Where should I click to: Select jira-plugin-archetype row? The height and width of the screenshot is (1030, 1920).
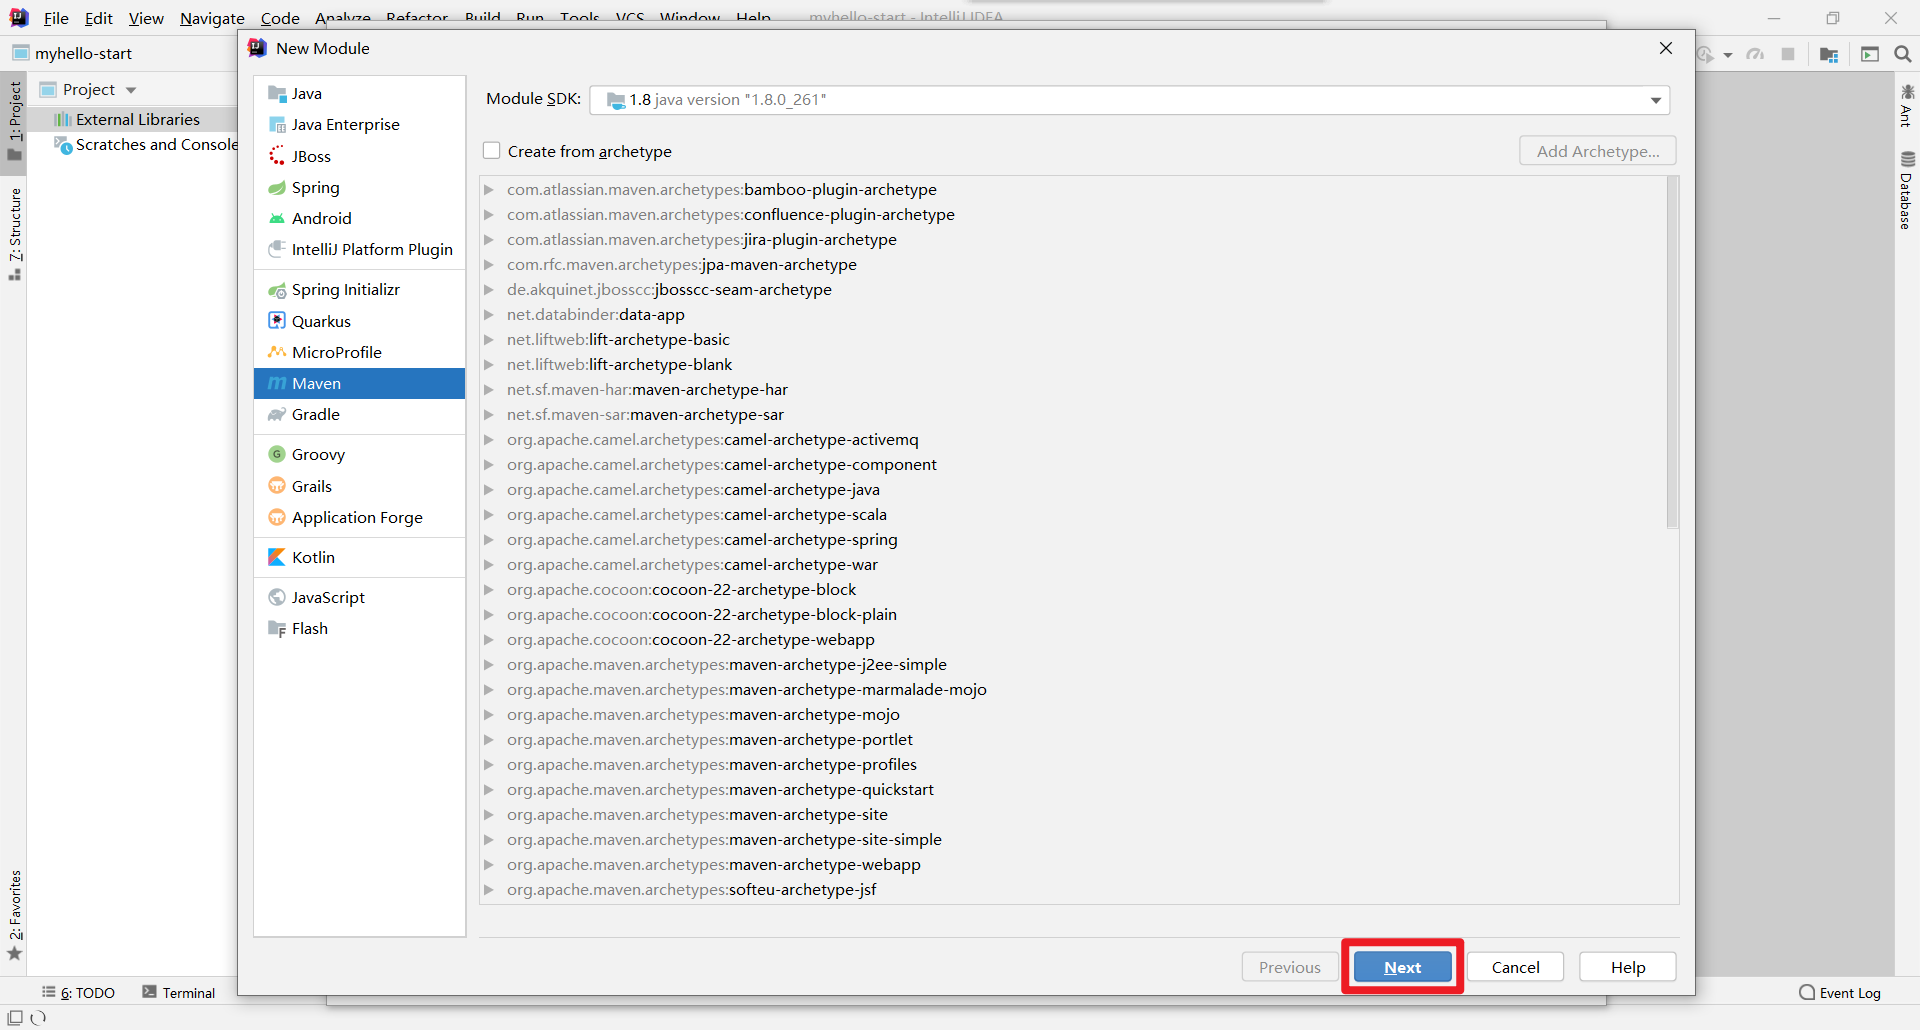click(701, 240)
